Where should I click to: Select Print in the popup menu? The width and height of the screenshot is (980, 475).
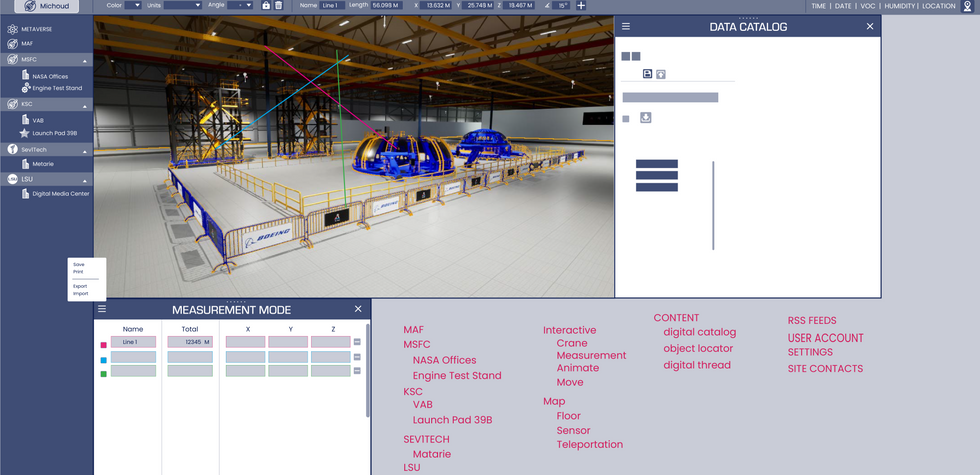tap(78, 272)
